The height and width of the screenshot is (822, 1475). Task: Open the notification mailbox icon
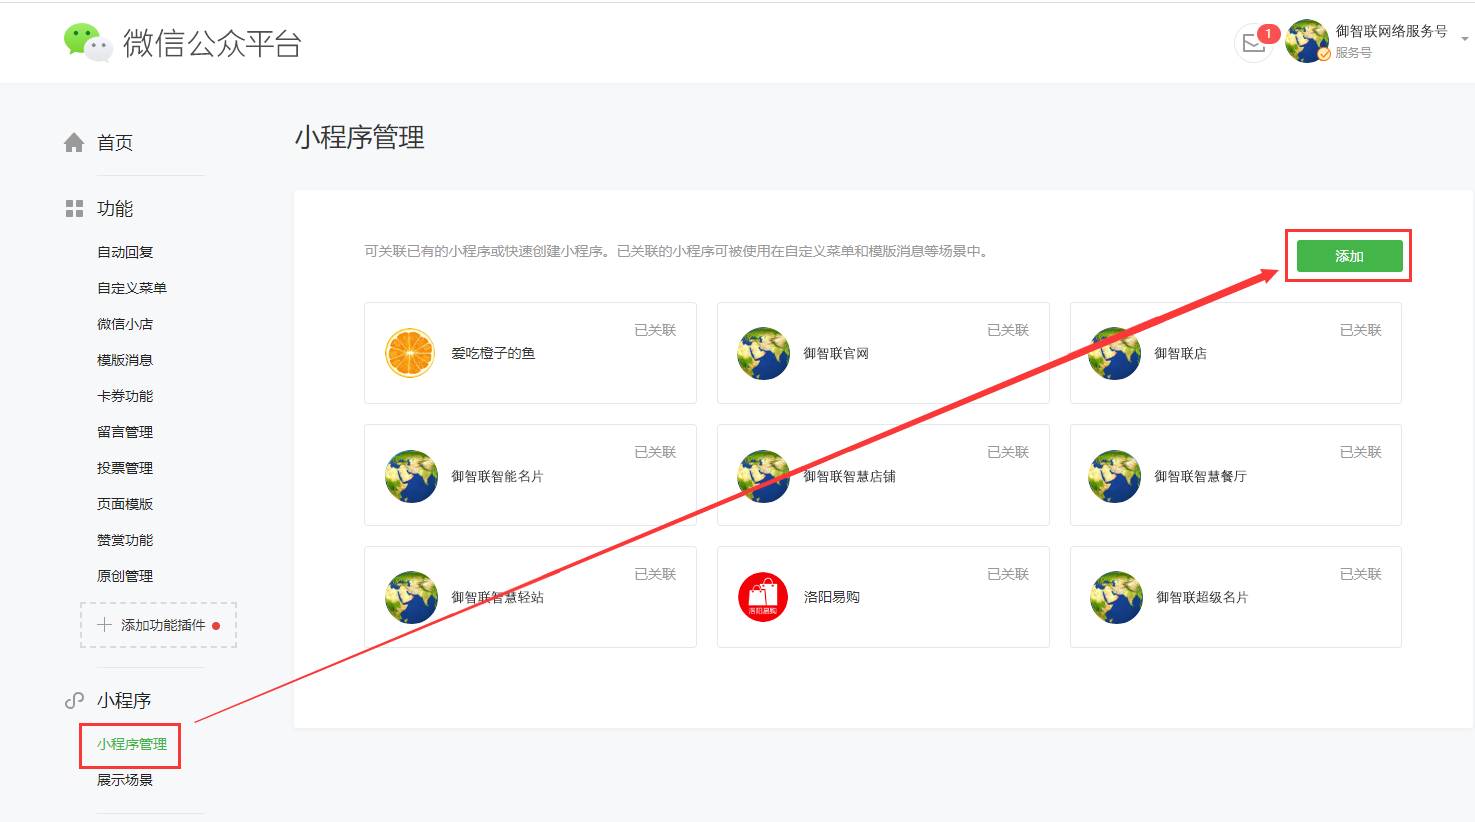(x=1253, y=43)
